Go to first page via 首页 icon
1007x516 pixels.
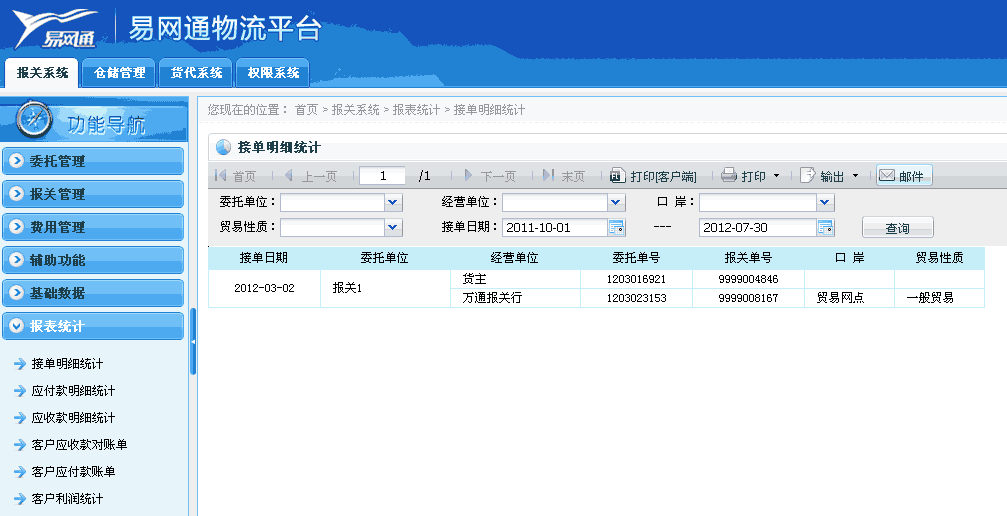(x=221, y=175)
